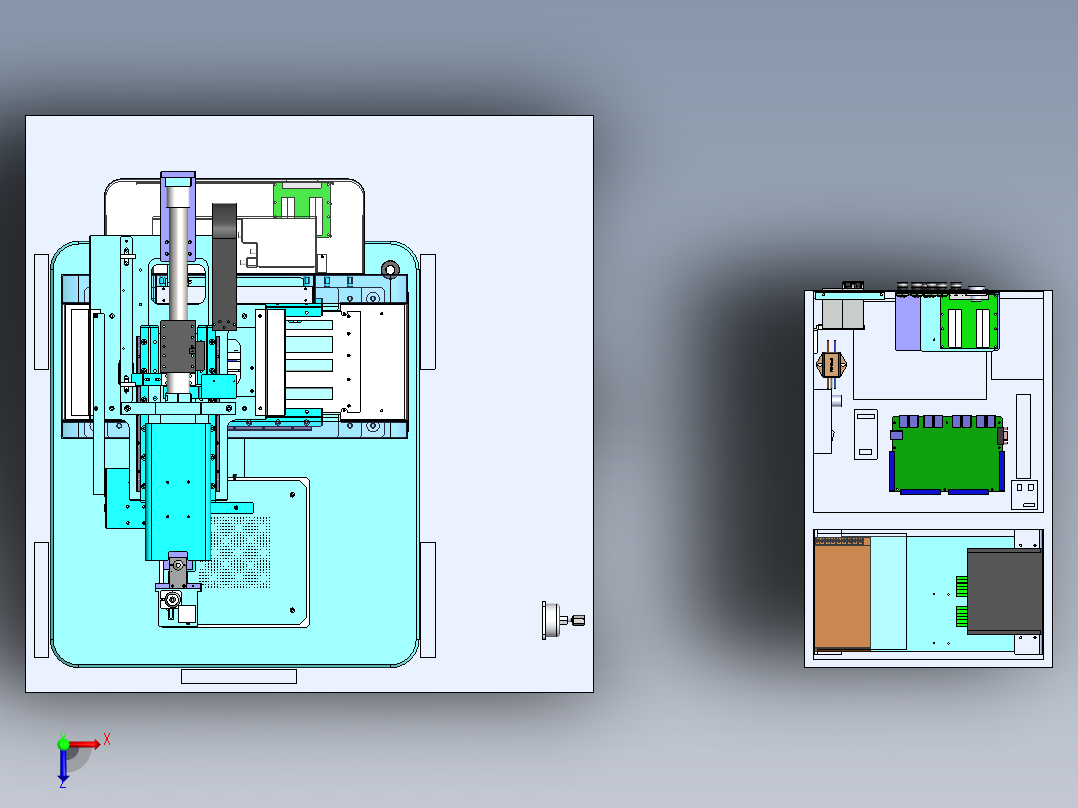This screenshot has width=1078, height=808.
Task: Select the purple block in the right assembly
Action: [x=908, y=323]
